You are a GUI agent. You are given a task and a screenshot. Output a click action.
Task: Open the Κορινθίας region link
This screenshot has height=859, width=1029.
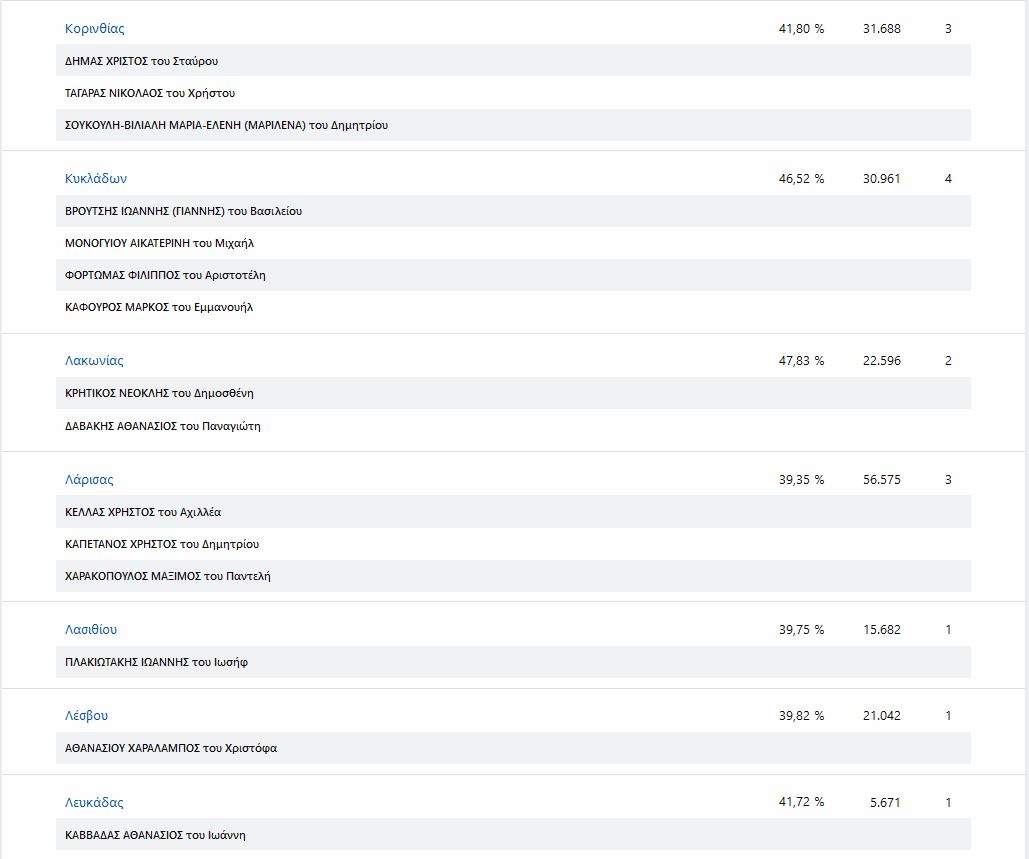pos(95,29)
